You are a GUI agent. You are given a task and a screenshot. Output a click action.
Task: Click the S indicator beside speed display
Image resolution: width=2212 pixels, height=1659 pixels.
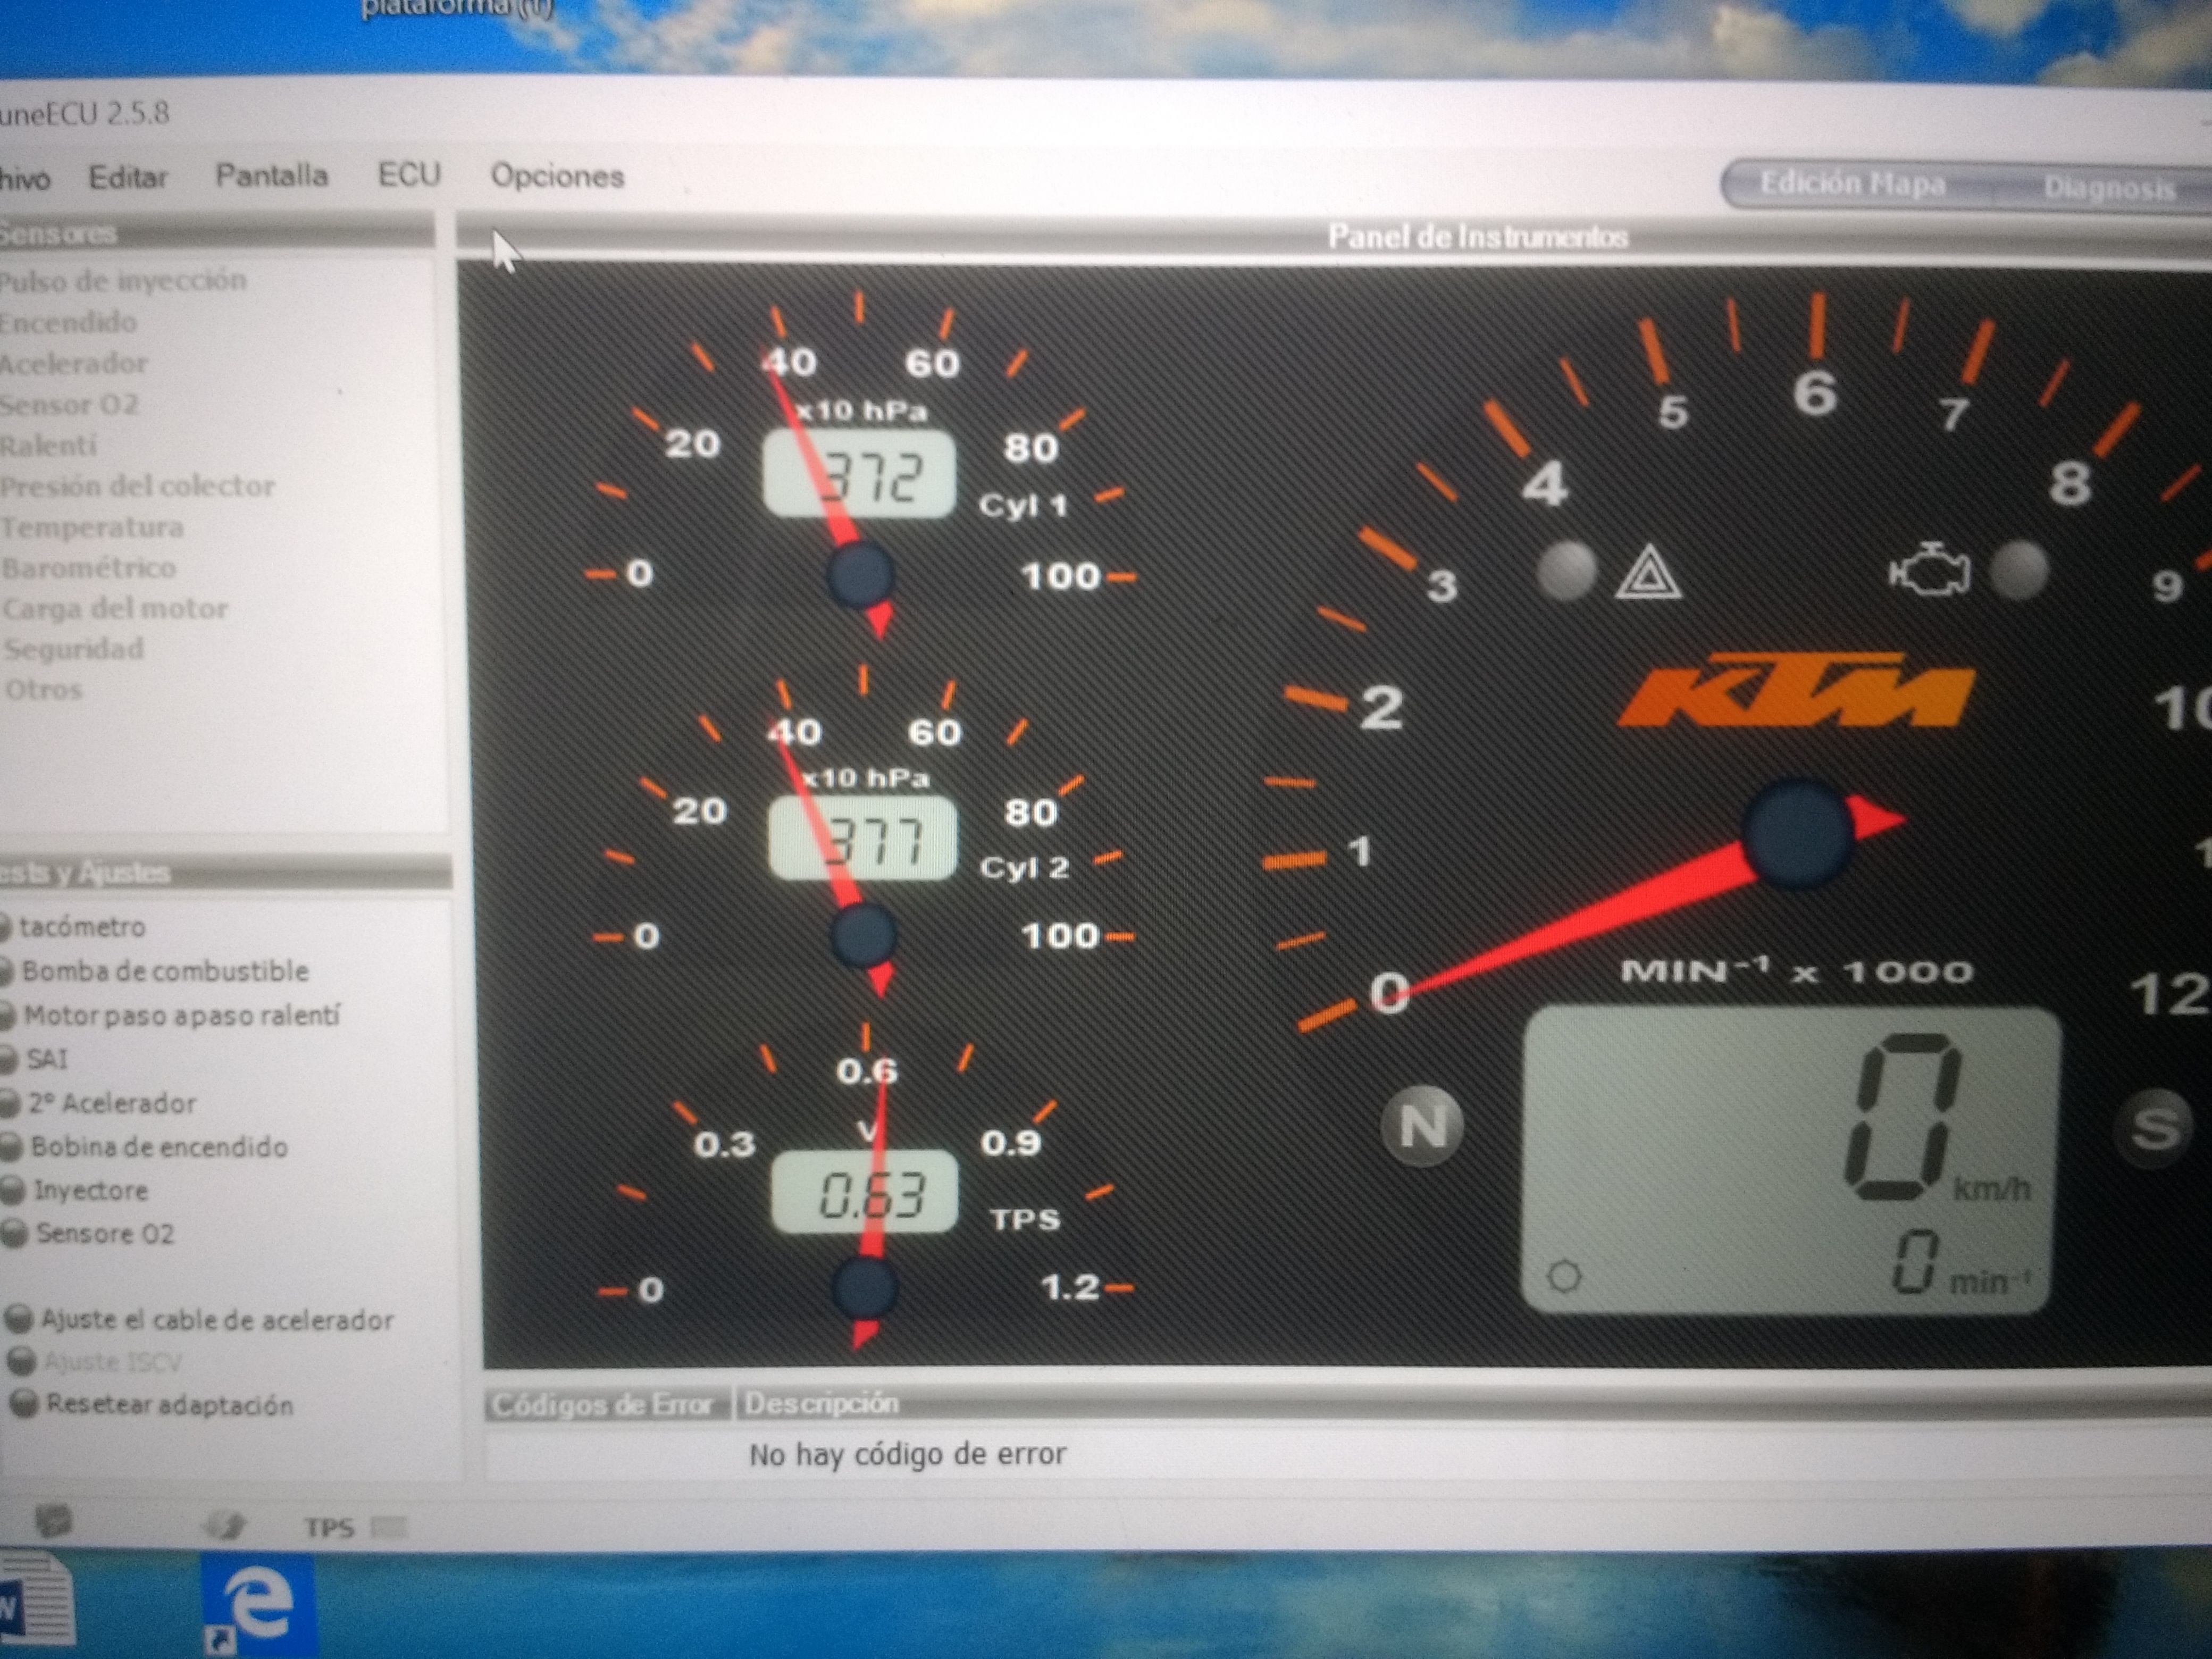tap(2155, 1128)
